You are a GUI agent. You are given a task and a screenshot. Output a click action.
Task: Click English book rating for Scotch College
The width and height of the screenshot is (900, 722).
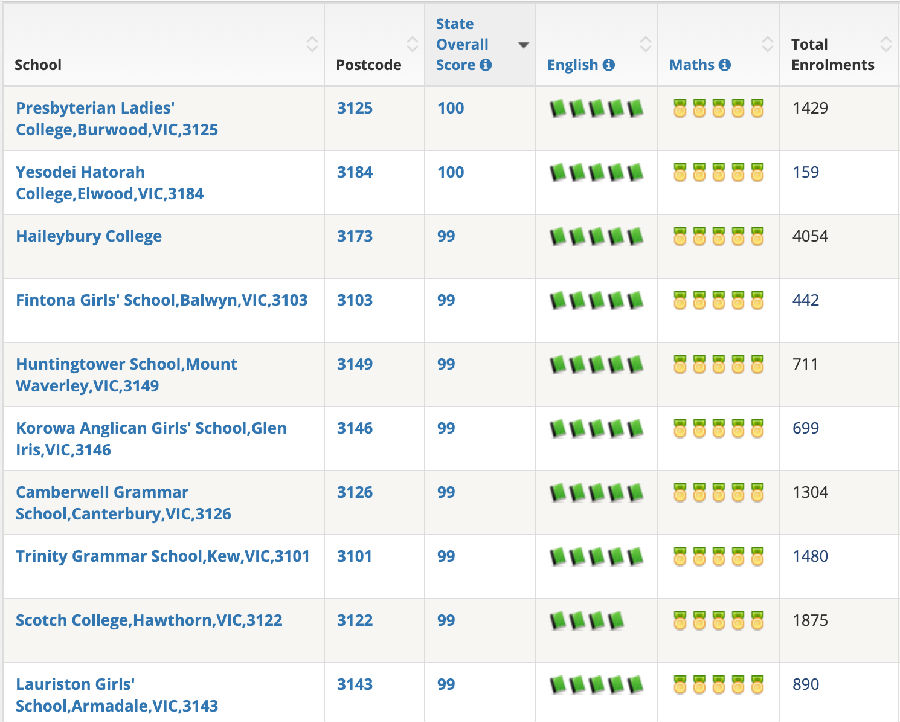pyautogui.click(x=587, y=620)
